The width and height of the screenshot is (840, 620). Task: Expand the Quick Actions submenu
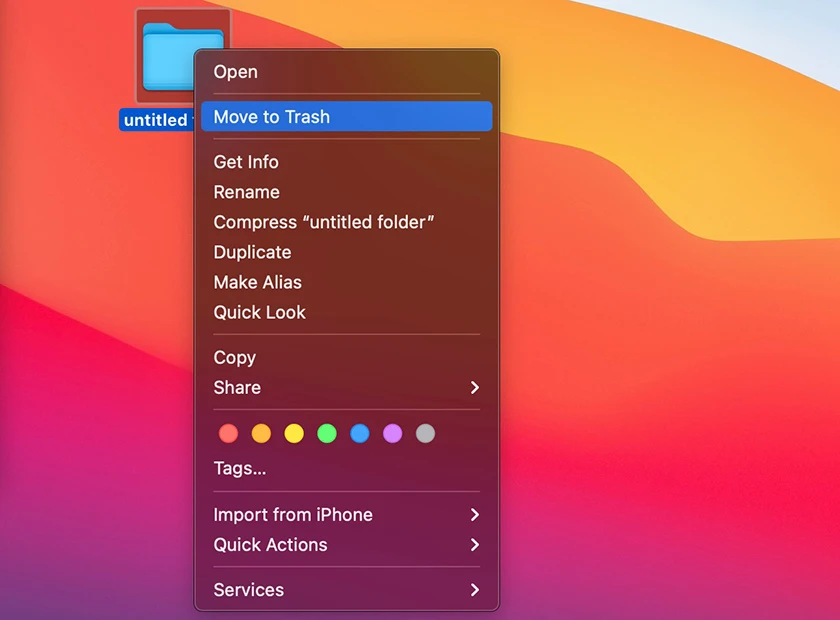point(347,544)
